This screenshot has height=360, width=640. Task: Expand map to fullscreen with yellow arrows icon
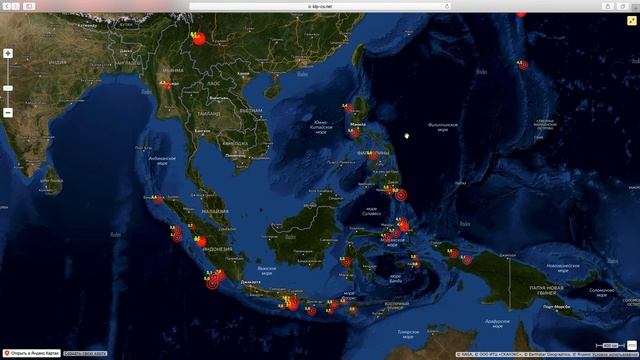pos(631,20)
